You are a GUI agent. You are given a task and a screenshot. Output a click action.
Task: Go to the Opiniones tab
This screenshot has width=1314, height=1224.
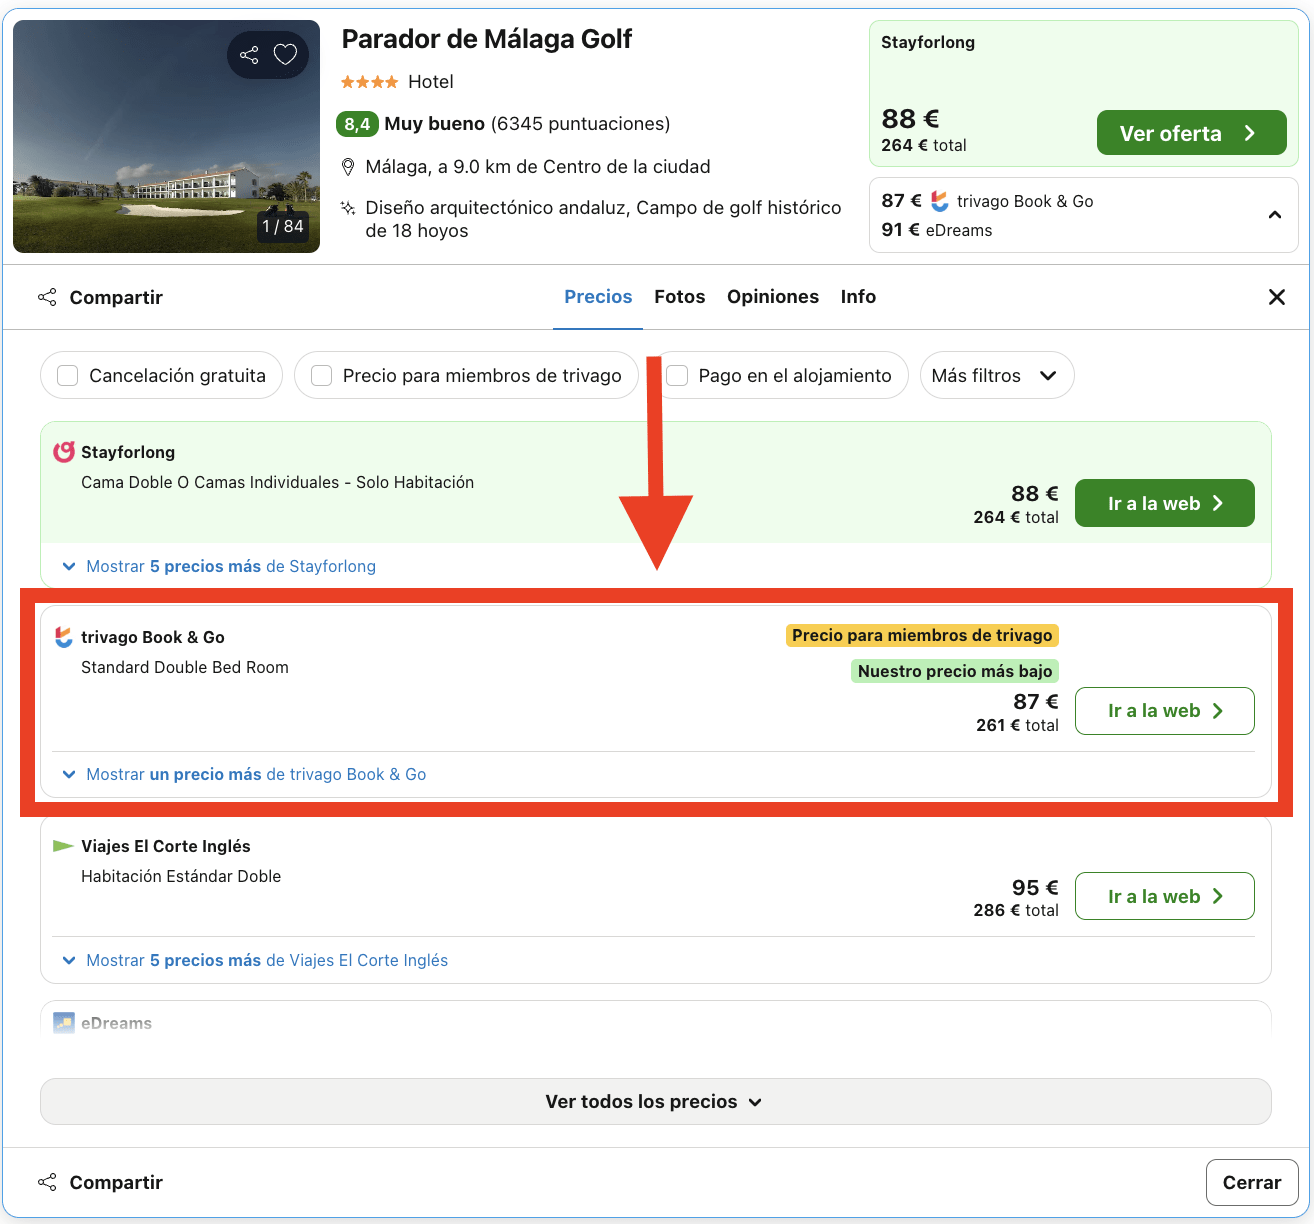pyautogui.click(x=773, y=297)
